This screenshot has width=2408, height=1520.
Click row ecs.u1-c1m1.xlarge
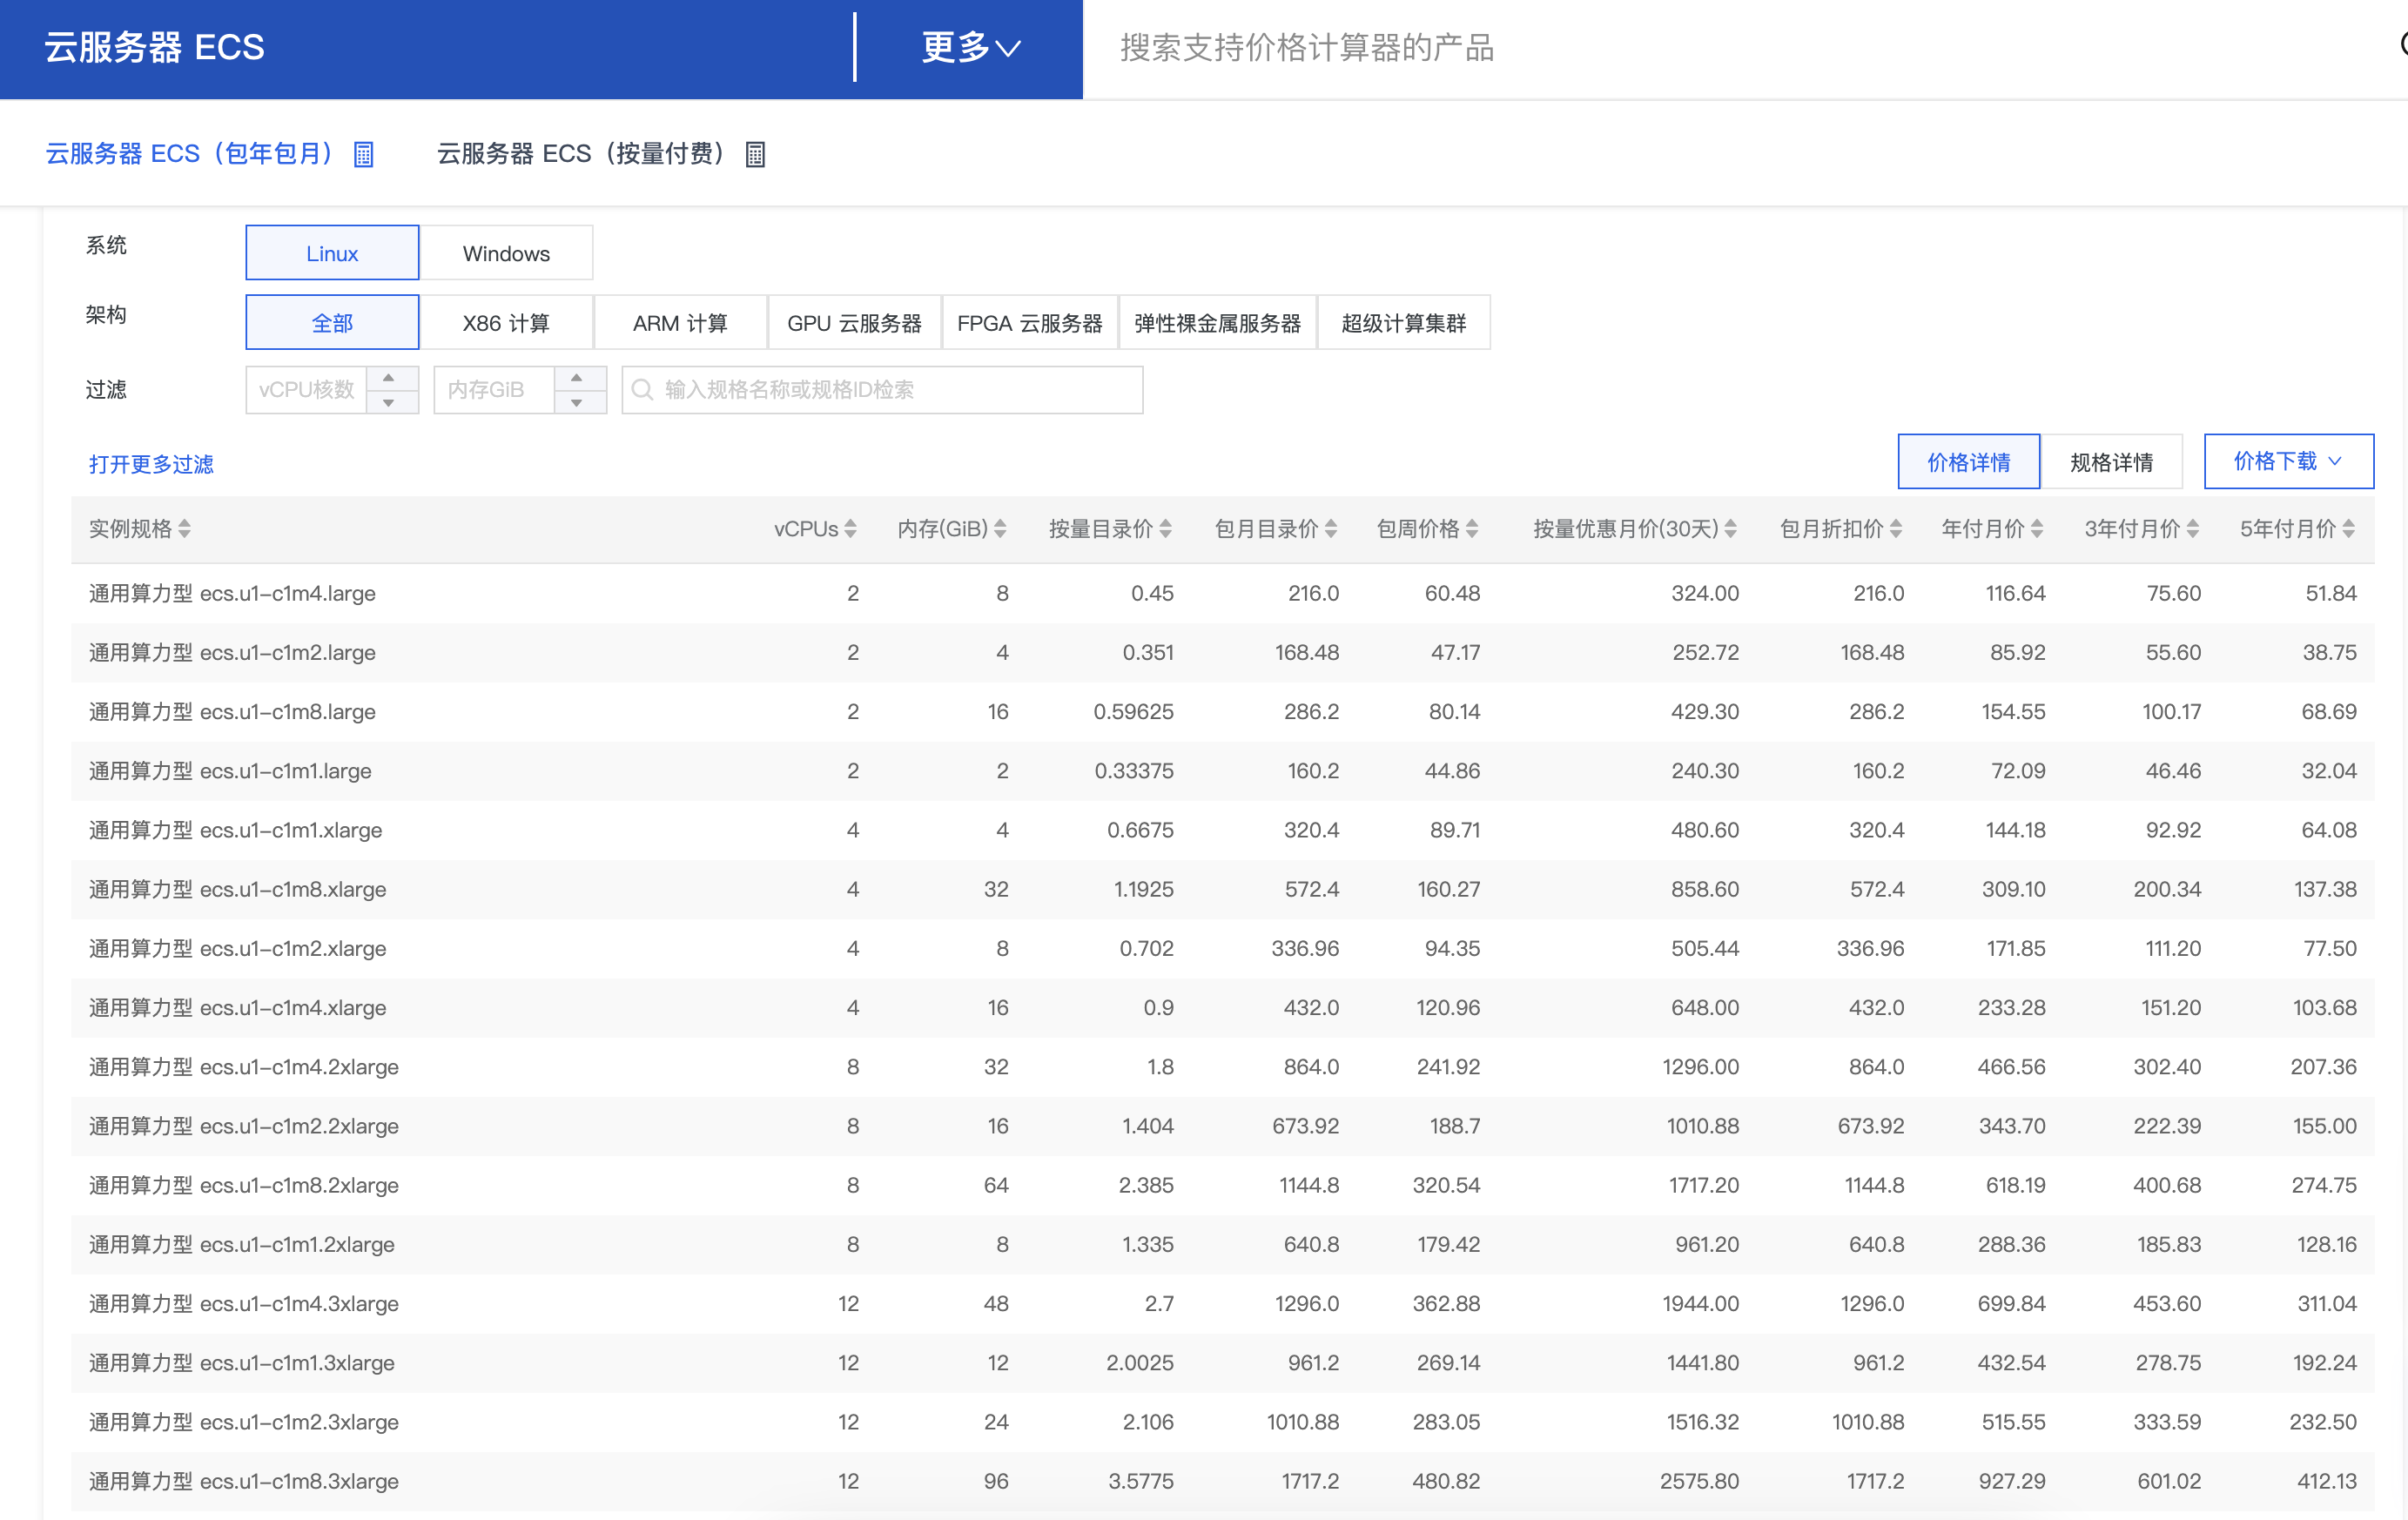[x=1222, y=830]
